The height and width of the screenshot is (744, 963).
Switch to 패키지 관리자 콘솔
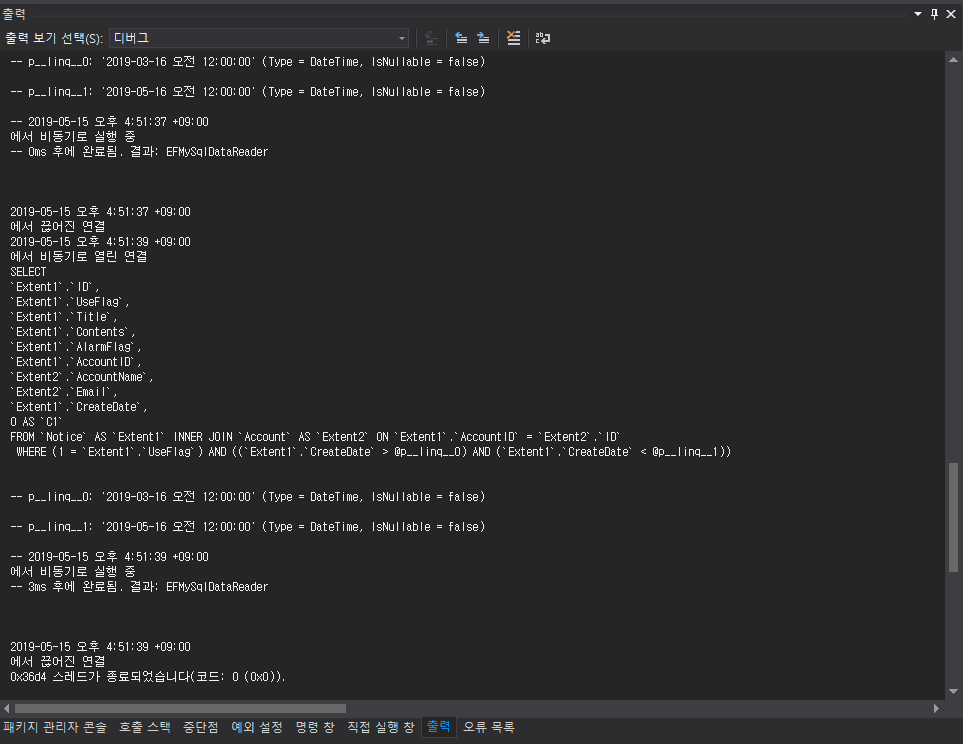pyautogui.click(x=59, y=727)
